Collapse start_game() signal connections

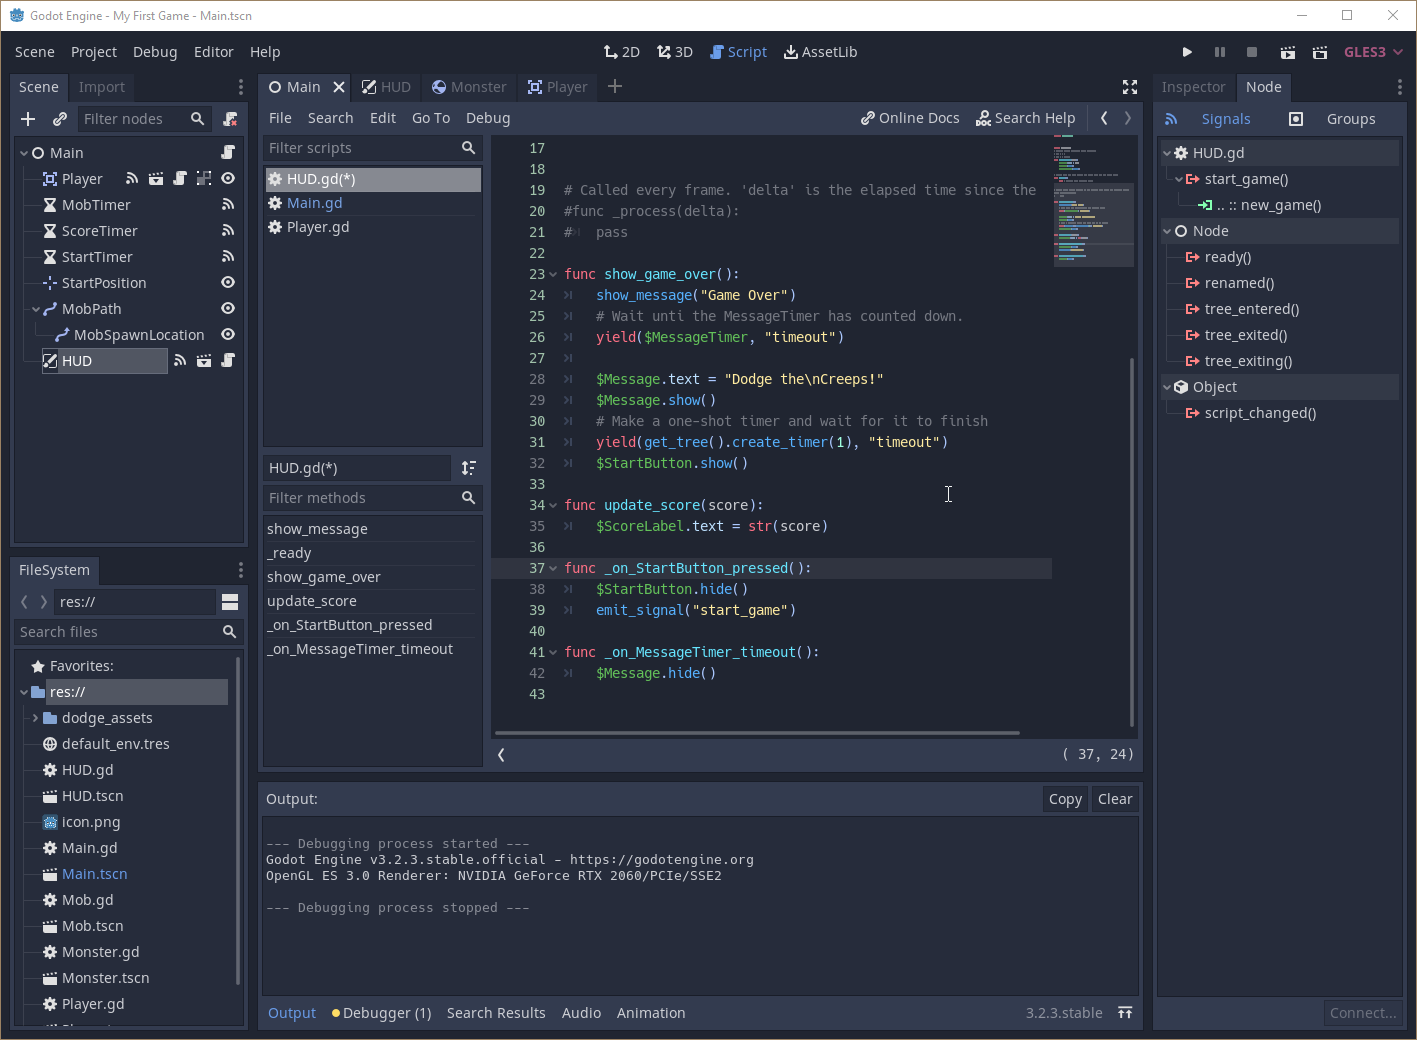pos(1178,179)
